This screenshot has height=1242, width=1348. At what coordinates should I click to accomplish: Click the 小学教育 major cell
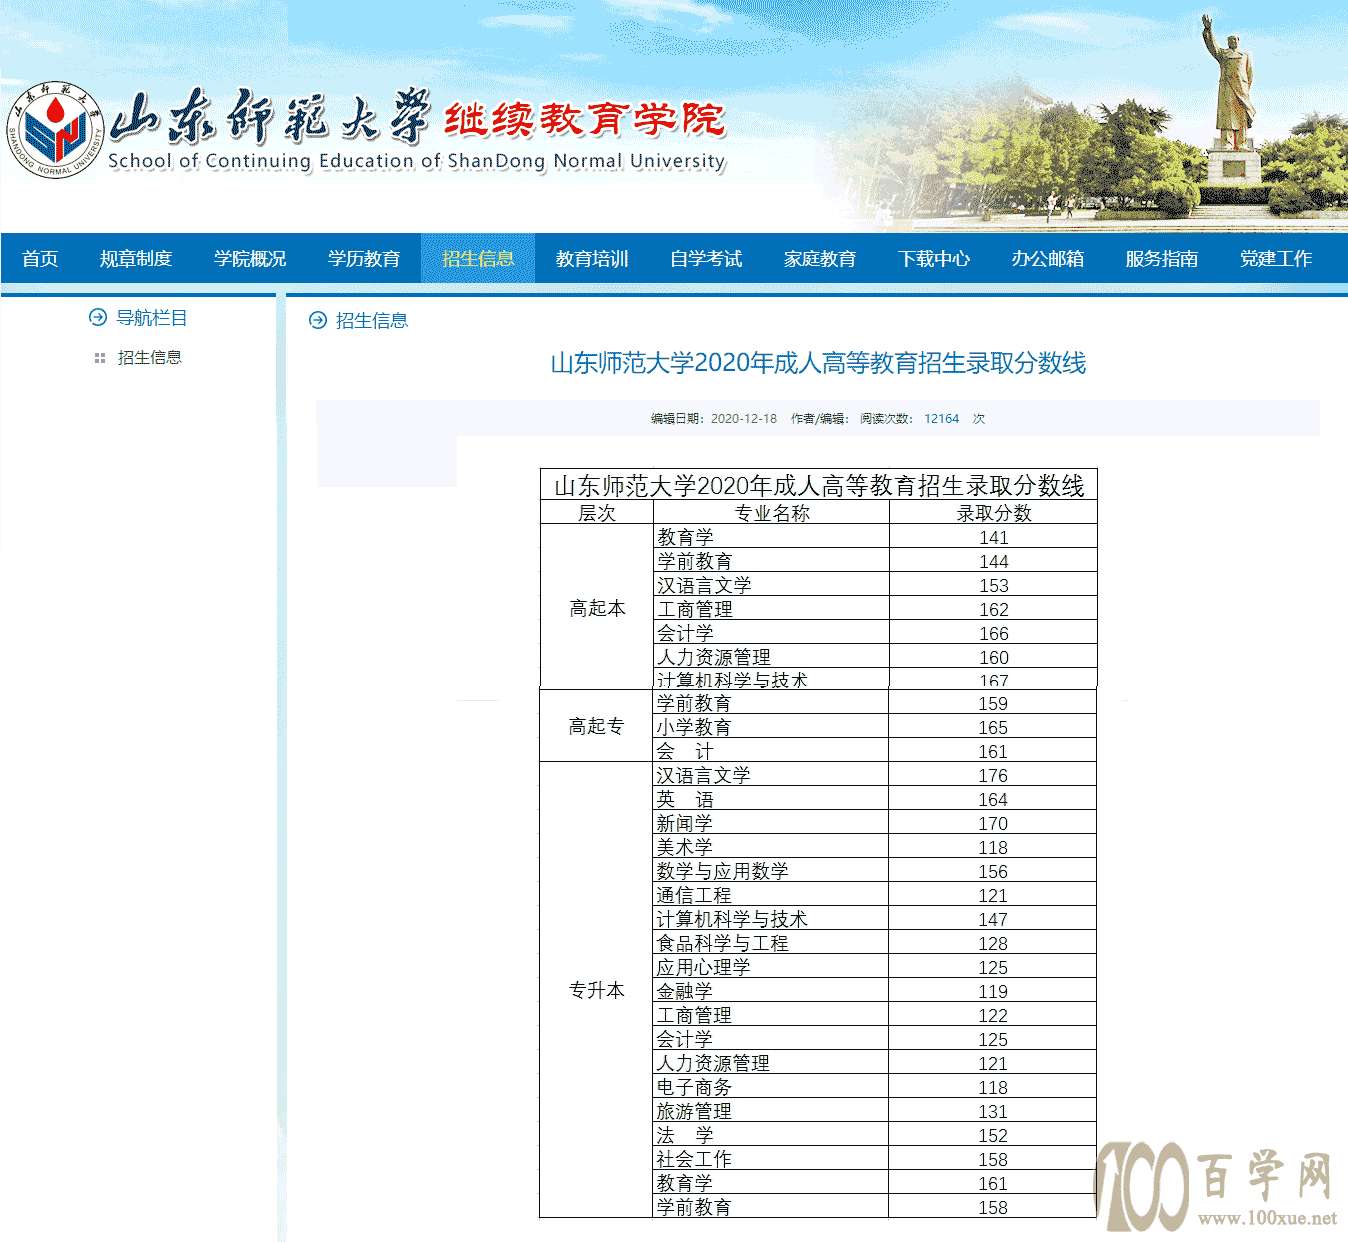pyautogui.click(x=771, y=727)
